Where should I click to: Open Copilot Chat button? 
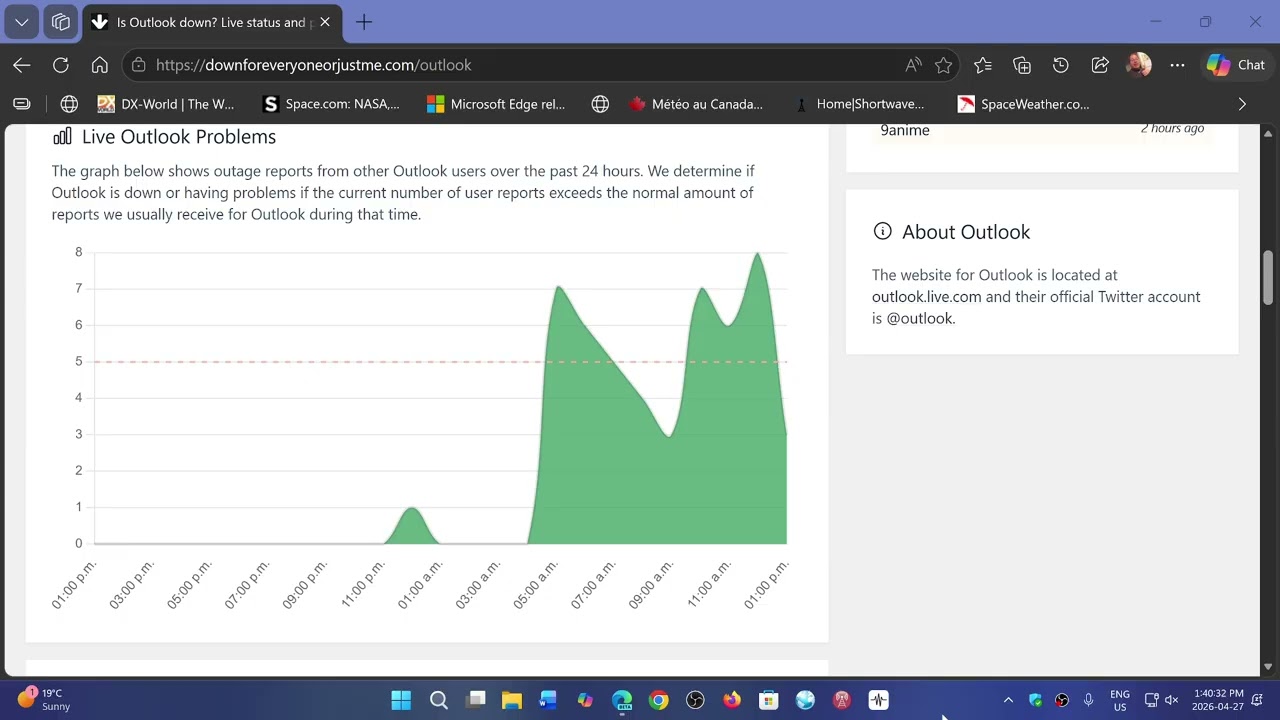click(x=1236, y=65)
